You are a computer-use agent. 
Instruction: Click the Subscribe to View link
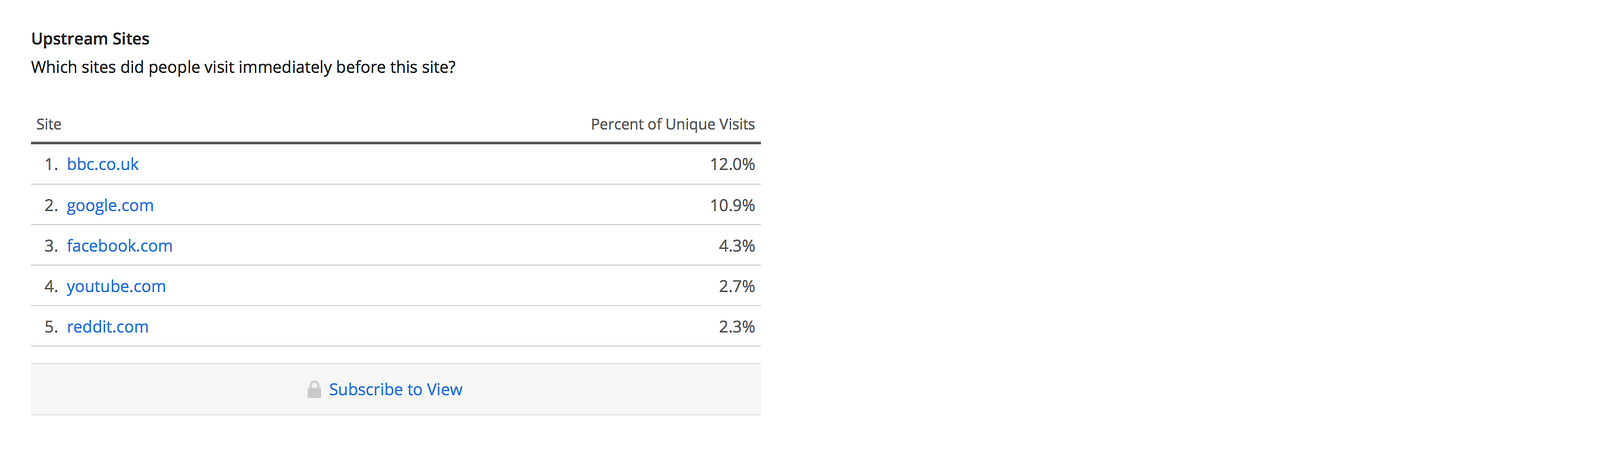point(395,390)
